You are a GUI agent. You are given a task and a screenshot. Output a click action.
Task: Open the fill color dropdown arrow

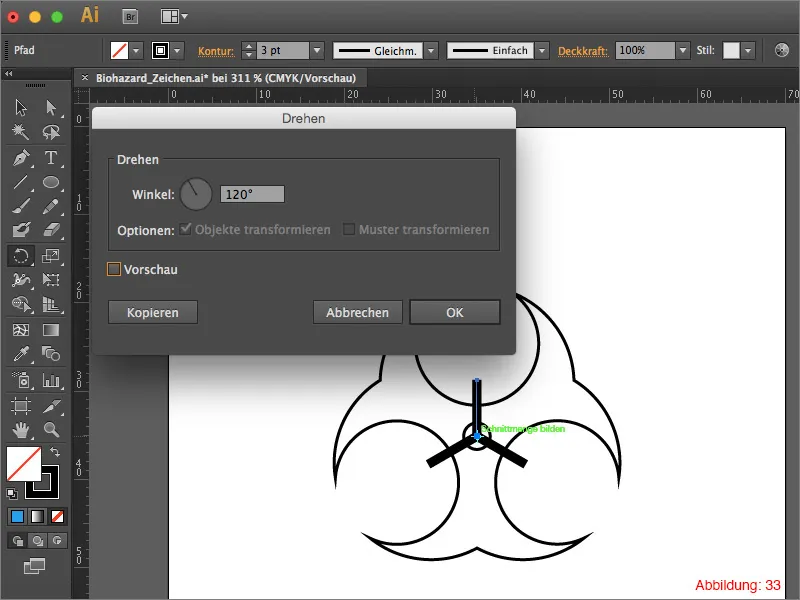click(136, 51)
